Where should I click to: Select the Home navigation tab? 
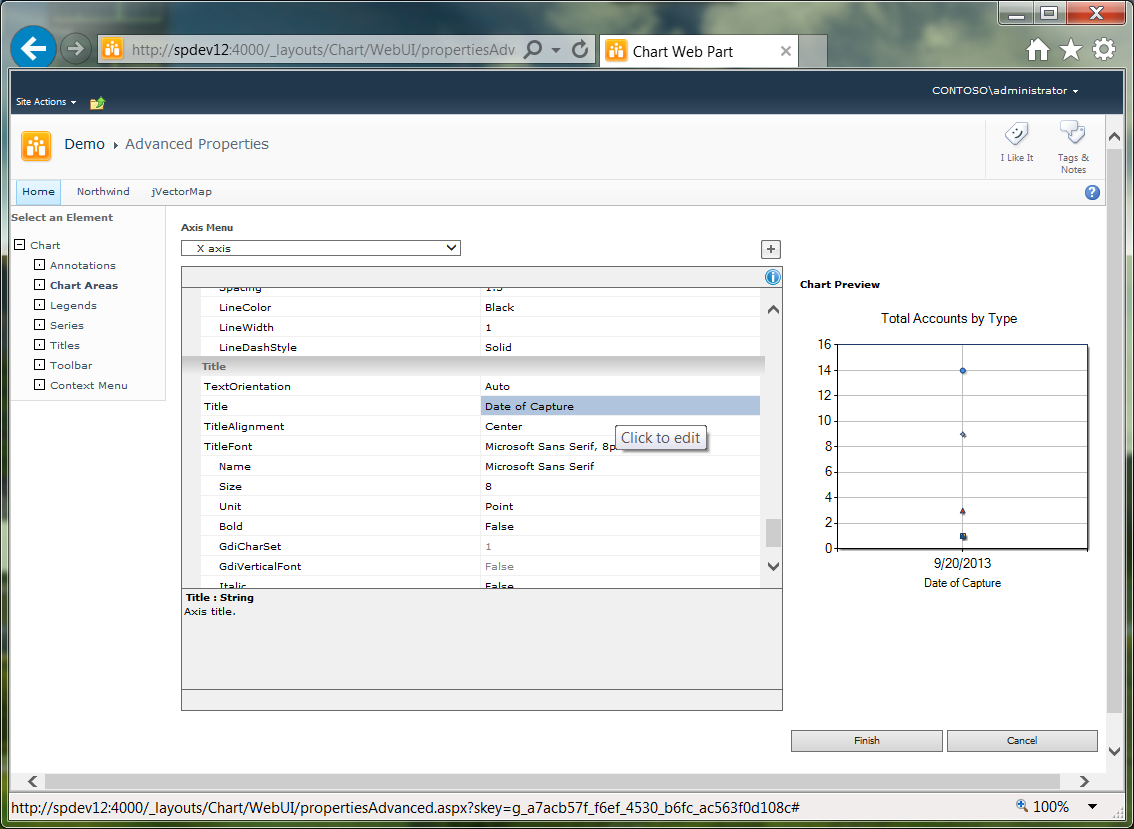[x=38, y=192]
